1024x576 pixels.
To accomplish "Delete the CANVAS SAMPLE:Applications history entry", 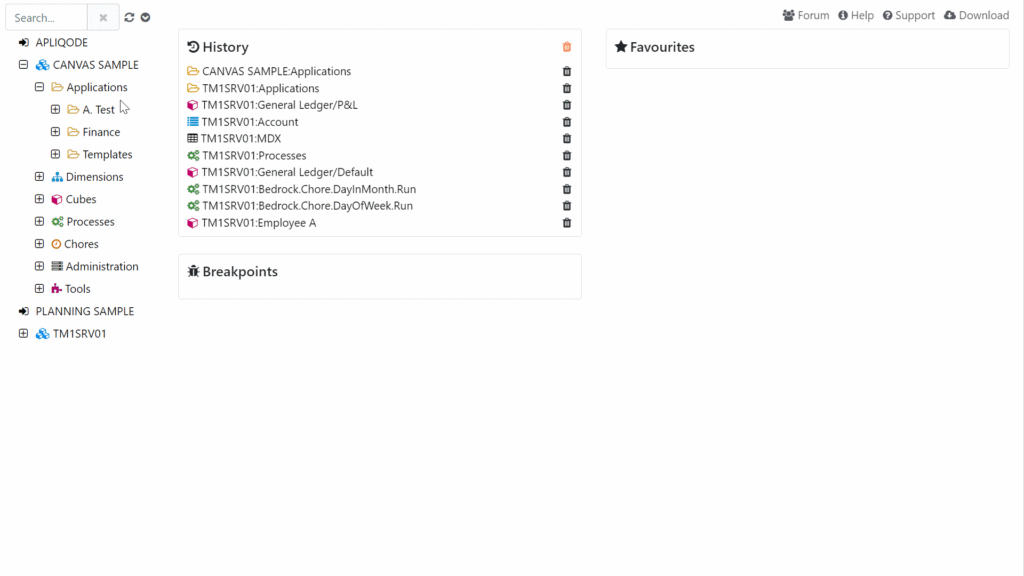I will tap(567, 72).
